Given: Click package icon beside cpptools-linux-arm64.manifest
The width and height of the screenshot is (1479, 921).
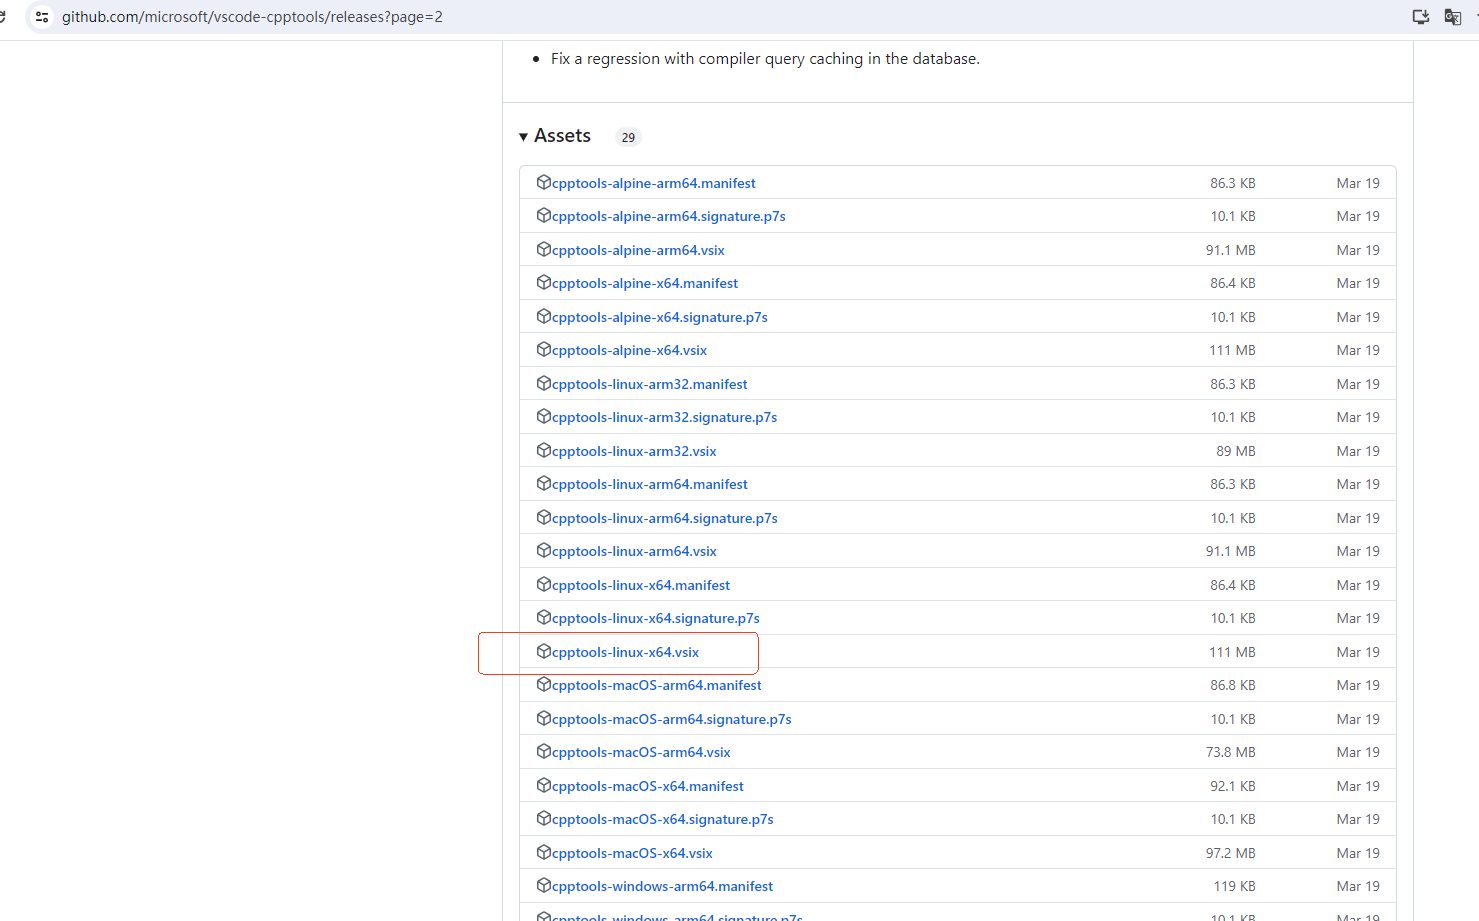Looking at the screenshot, I should [544, 483].
